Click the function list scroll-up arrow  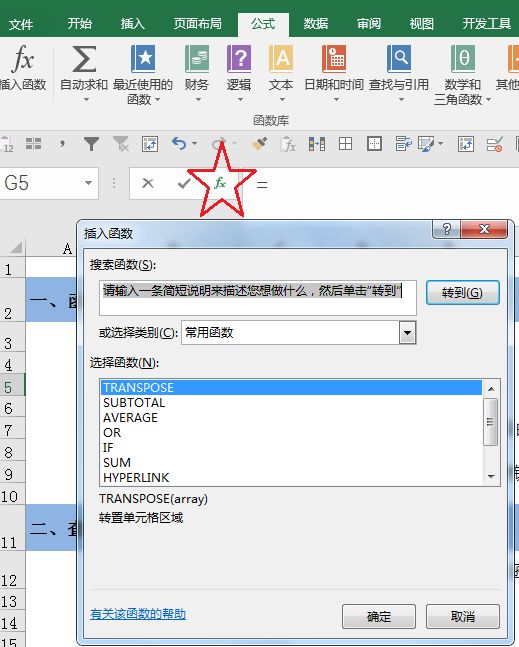coord(491,389)
